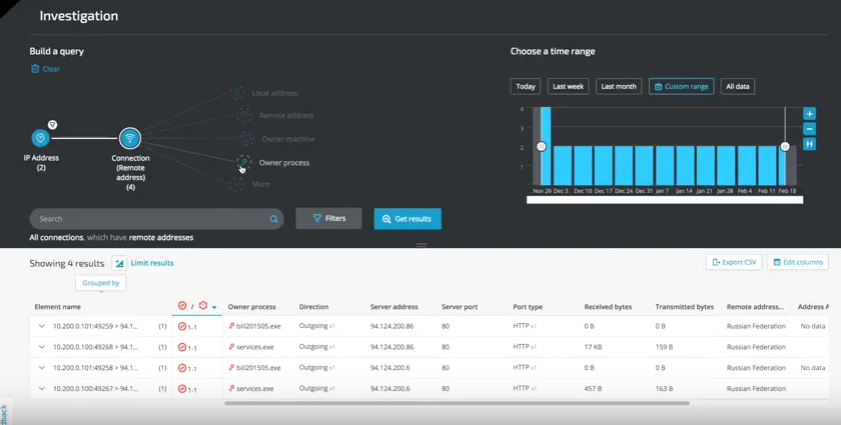
Task: Expand the 10.200.0.100:49267 connection row
Action: coord(41,388)
